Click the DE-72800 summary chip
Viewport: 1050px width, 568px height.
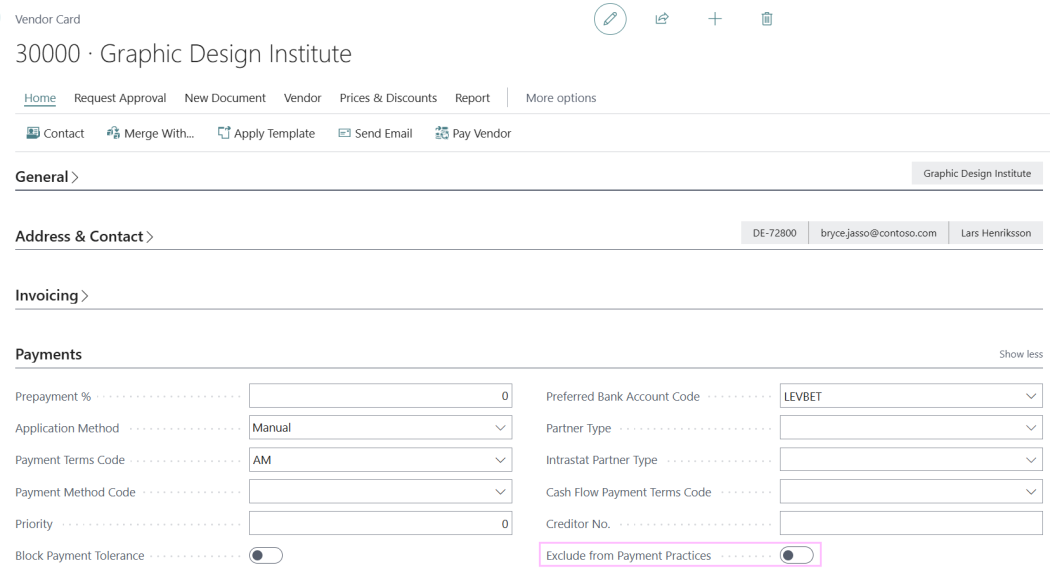[x=775, y=233]
